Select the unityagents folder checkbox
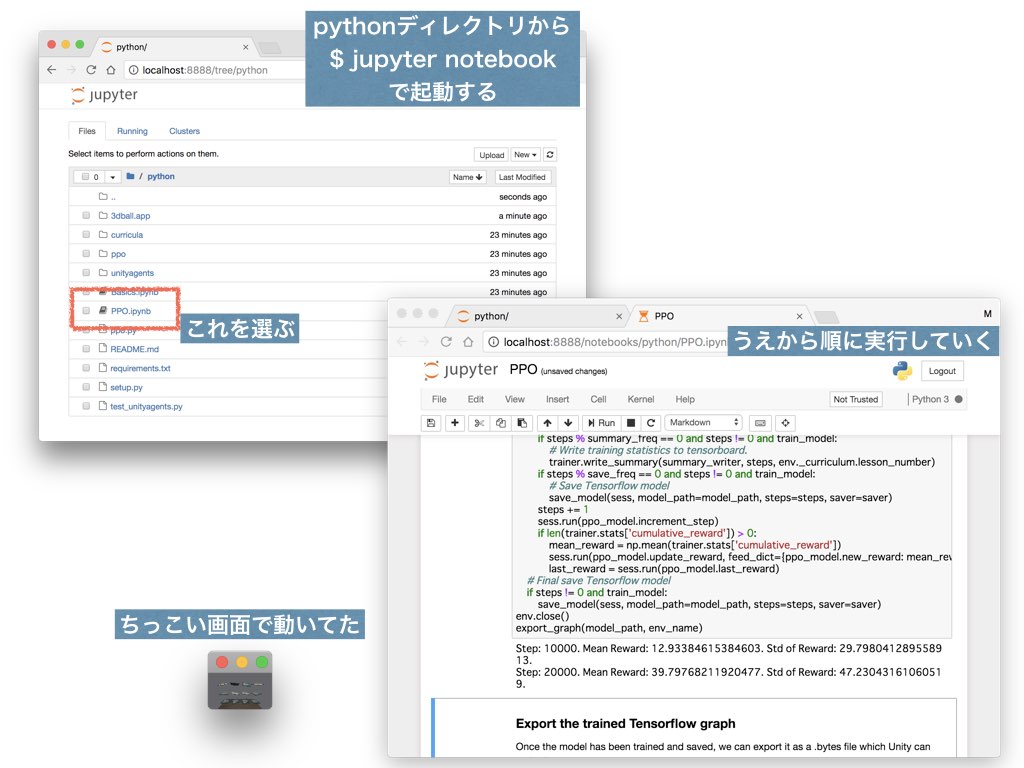Viewport: 1024px width, 768px height. 86,272
